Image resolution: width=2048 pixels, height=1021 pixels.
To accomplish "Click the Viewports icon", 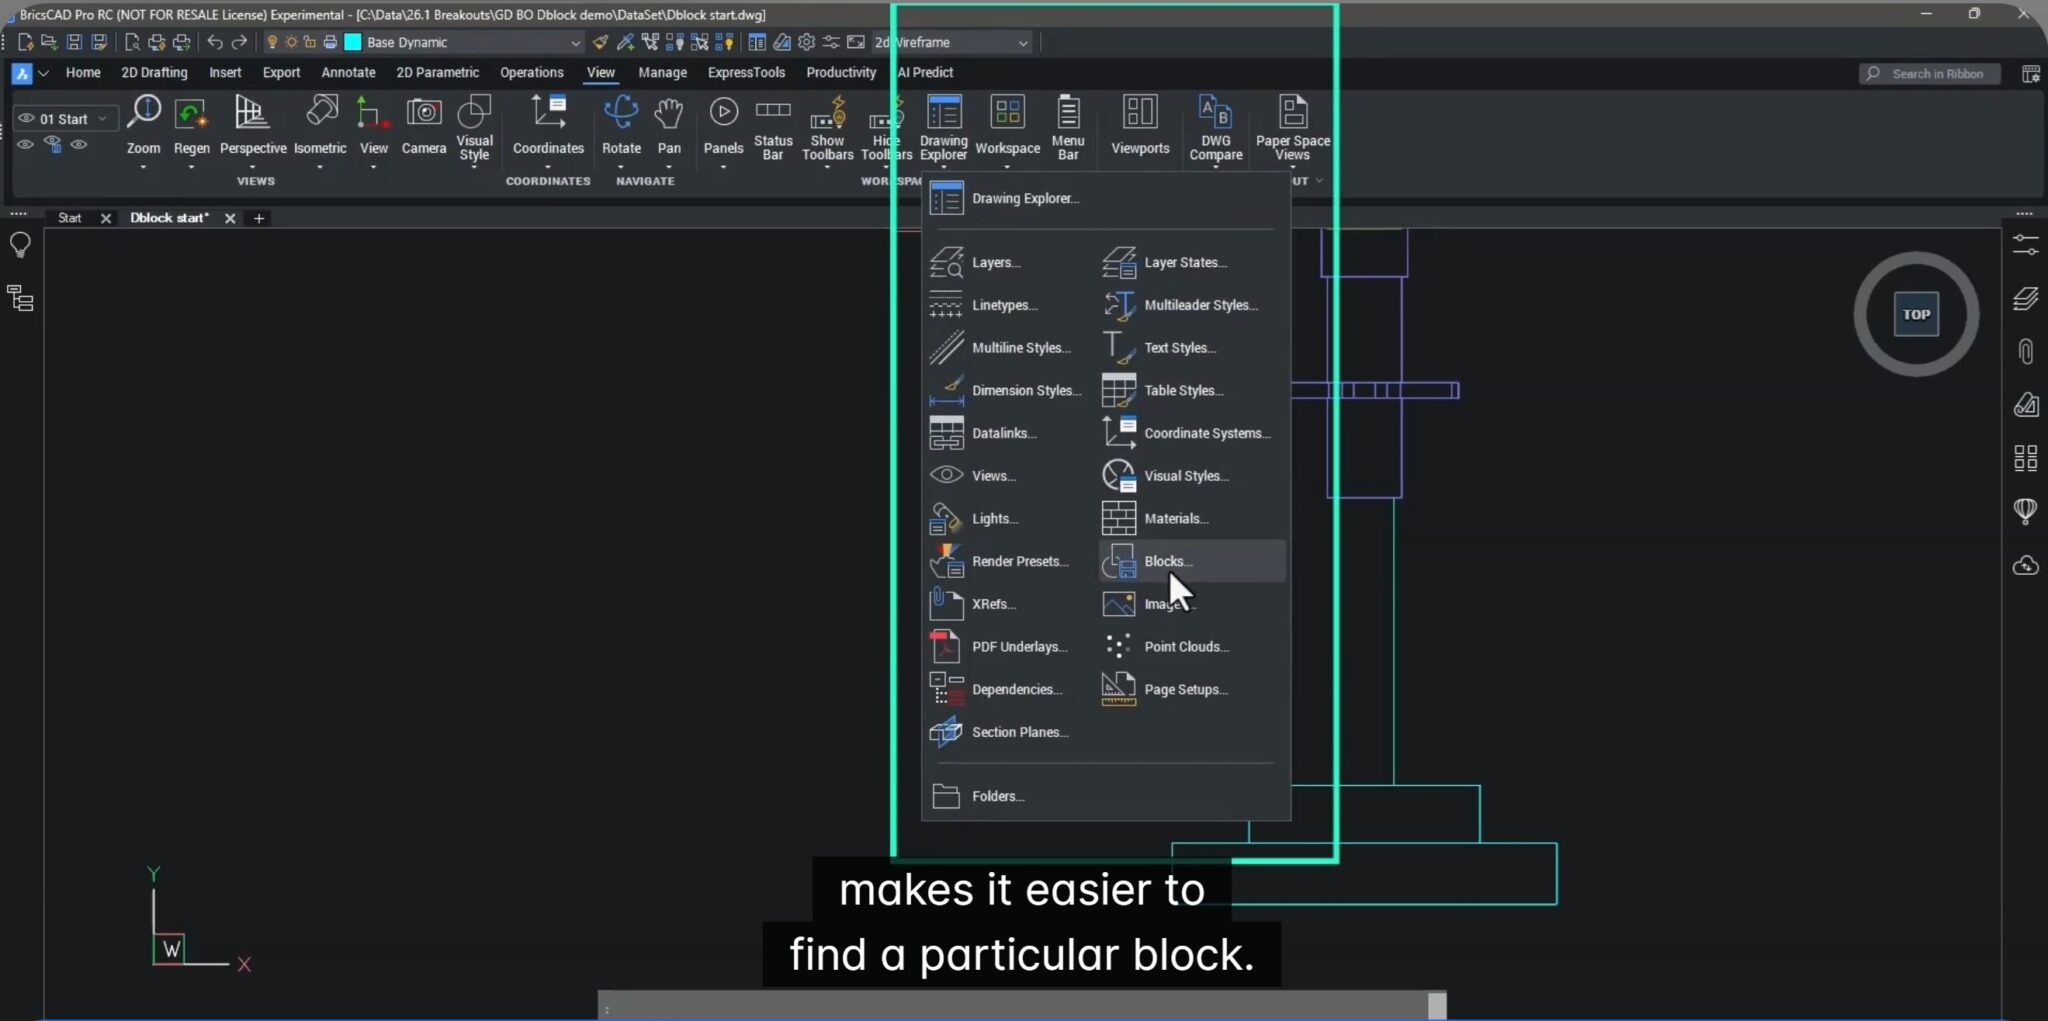I will pyautogui.click(x=1140, y=126).
